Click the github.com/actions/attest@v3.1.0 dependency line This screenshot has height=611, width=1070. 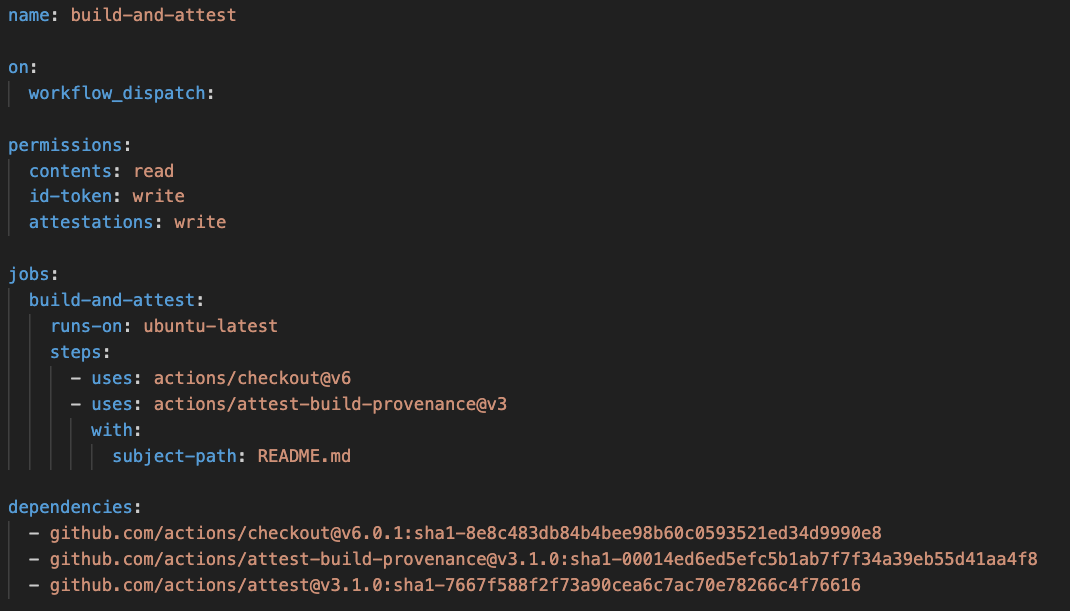455,585
